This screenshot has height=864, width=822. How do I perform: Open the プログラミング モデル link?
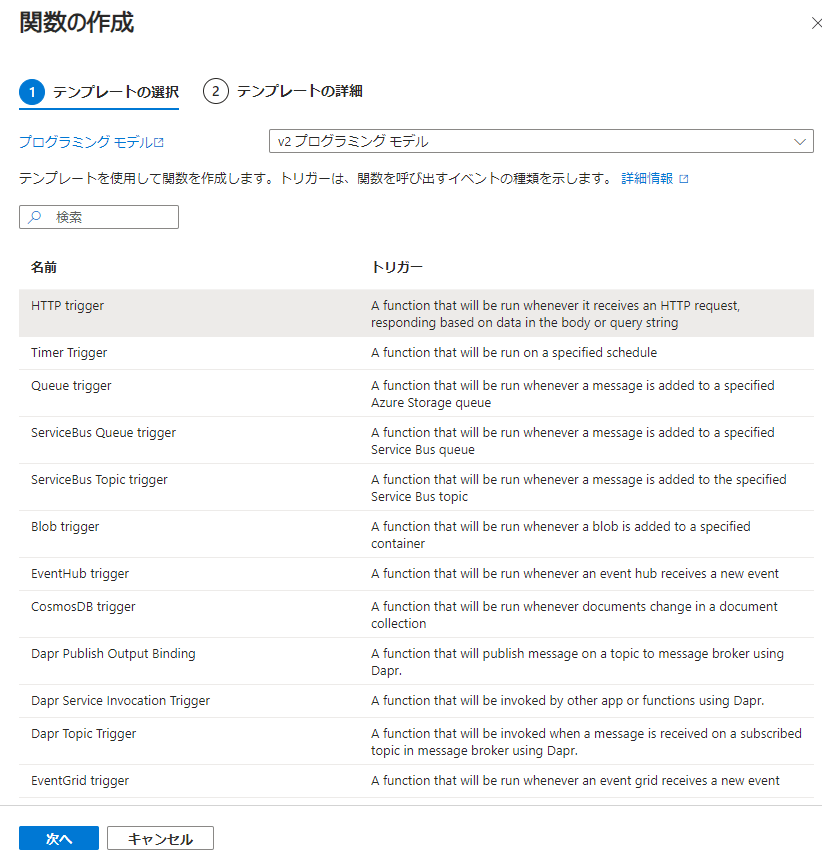coord(85,142)
